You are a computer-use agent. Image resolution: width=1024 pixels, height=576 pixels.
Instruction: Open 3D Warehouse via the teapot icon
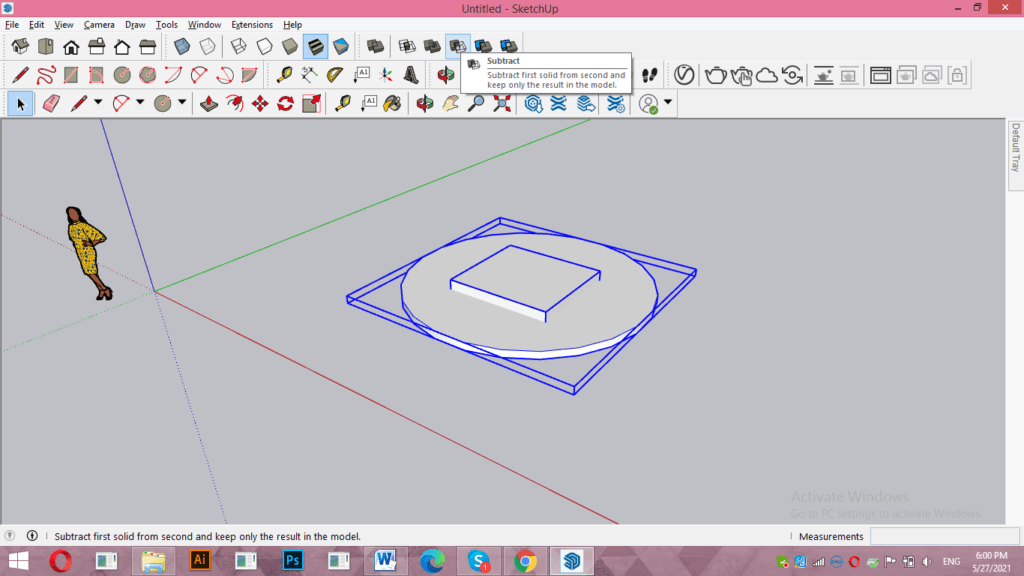(x=717, y=76)
